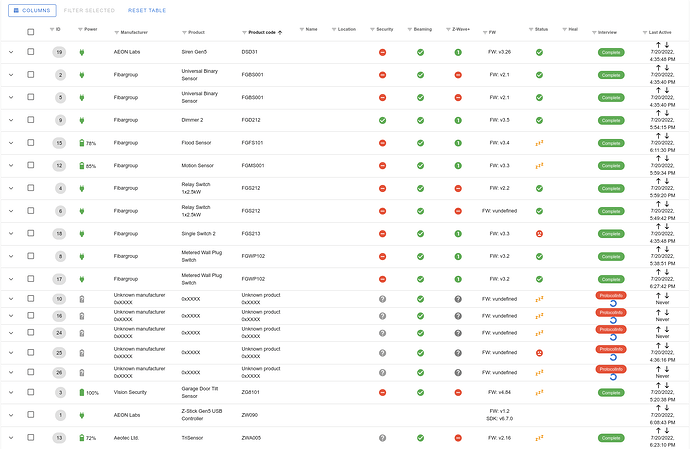Expand the TriSensor row chevron
Image resolution: width=690 pixels, height=449 pixels.
pos(11,438)
